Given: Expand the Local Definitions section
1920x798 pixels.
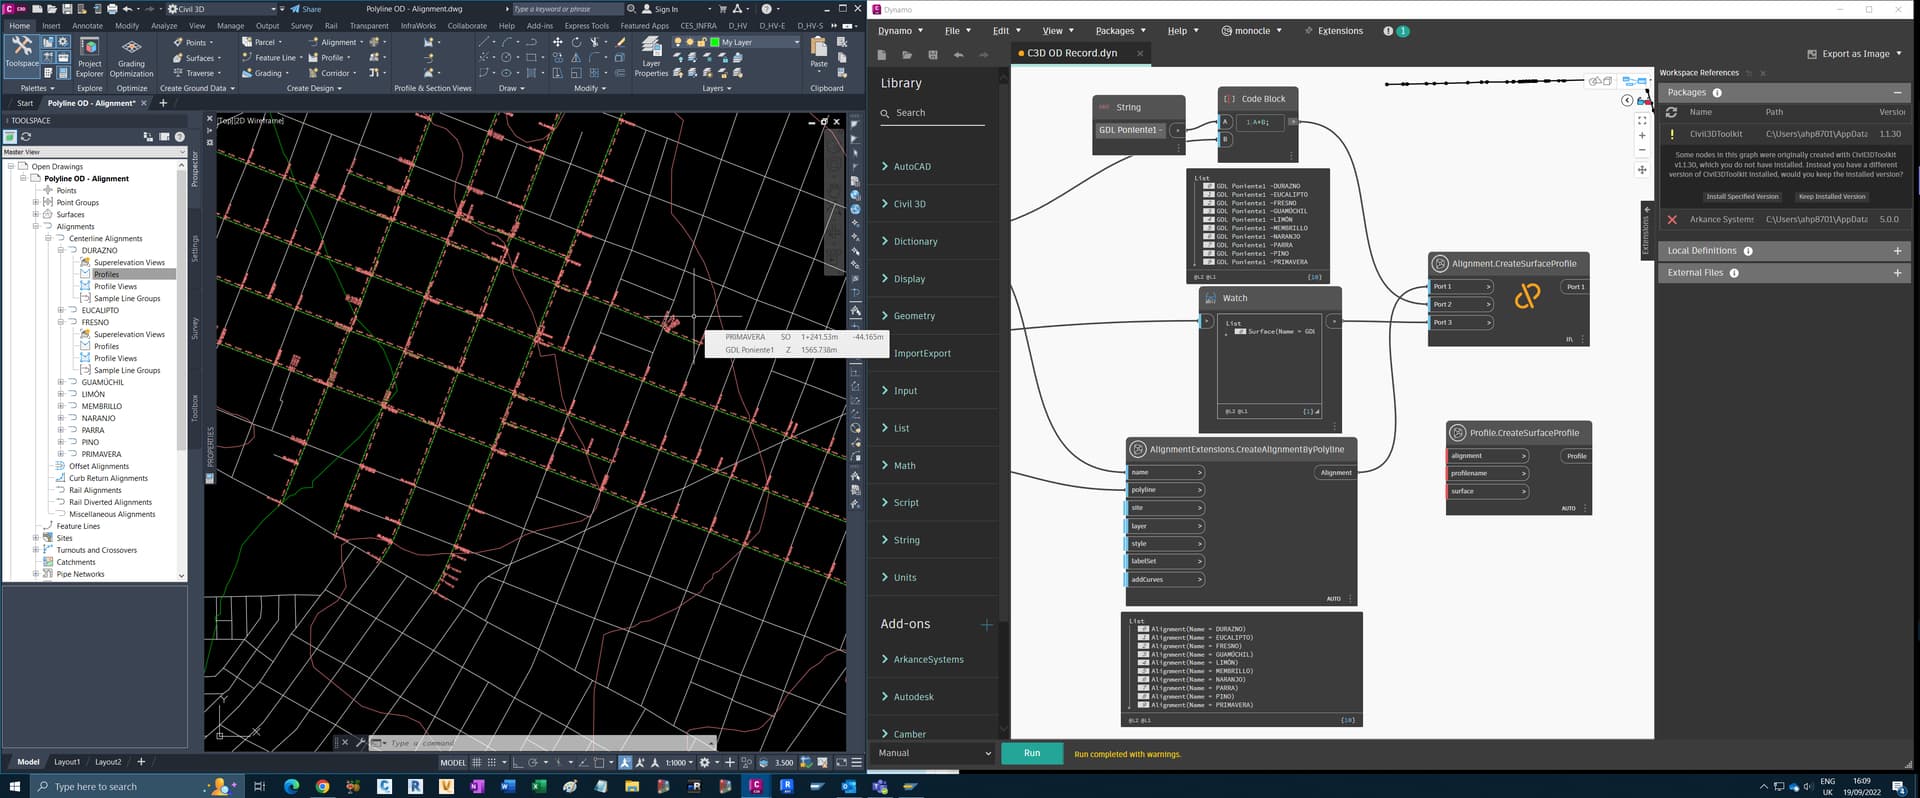Looking at the screenshot, I should click(x=1897, y=251).
